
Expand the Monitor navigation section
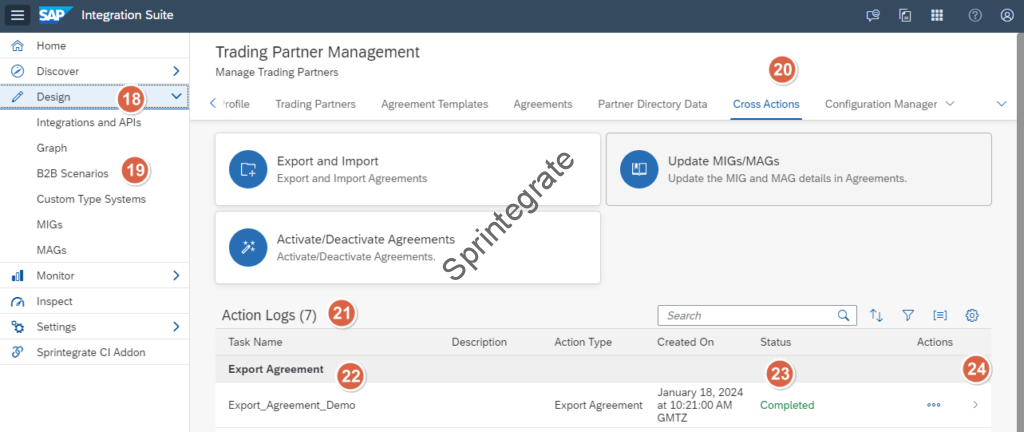(x=176, y=275)
